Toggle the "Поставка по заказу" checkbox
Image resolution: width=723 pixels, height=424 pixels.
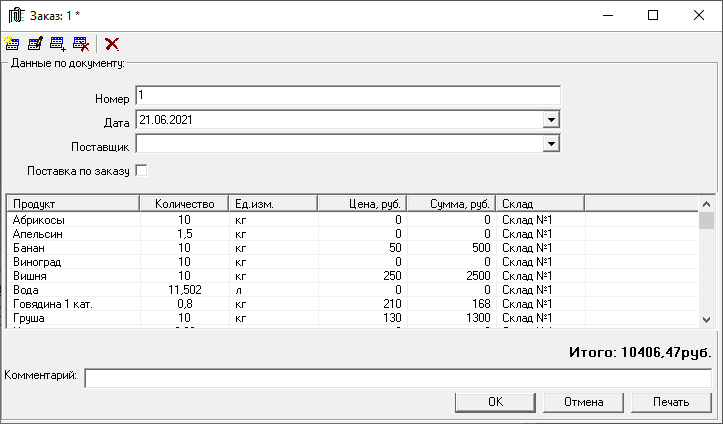141,170
